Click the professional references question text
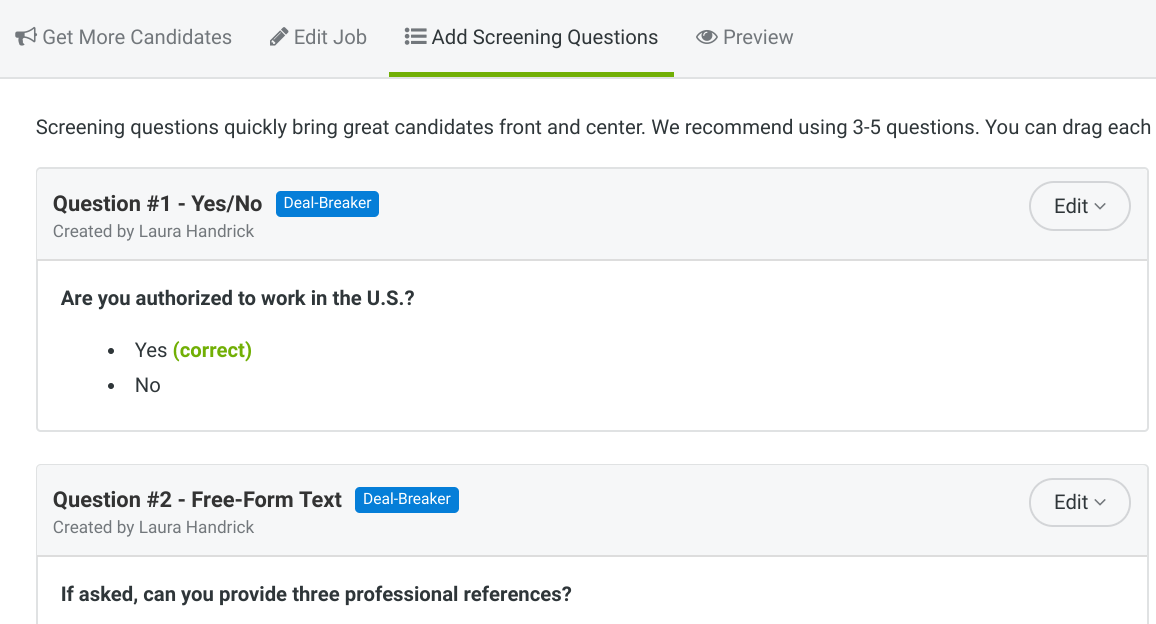The width and height of the screenshot is (1156, 624). (316, 594)
